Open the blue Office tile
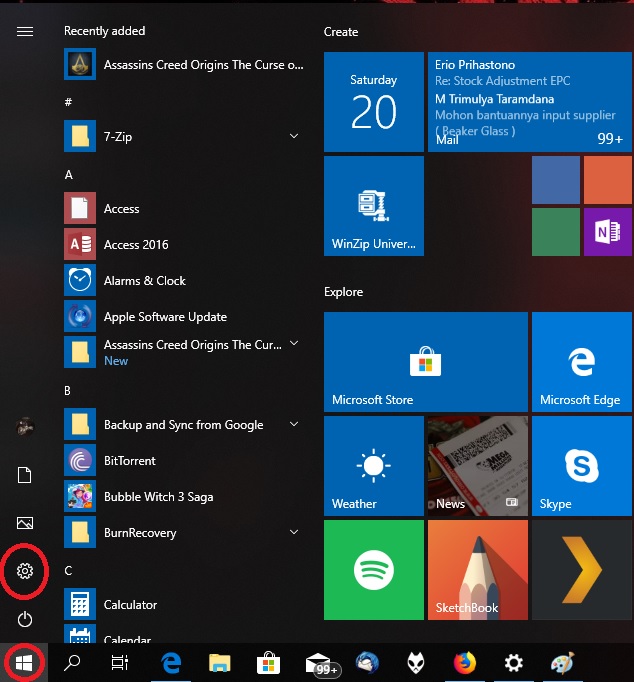 pyautogui.click(x=556, y=180)
